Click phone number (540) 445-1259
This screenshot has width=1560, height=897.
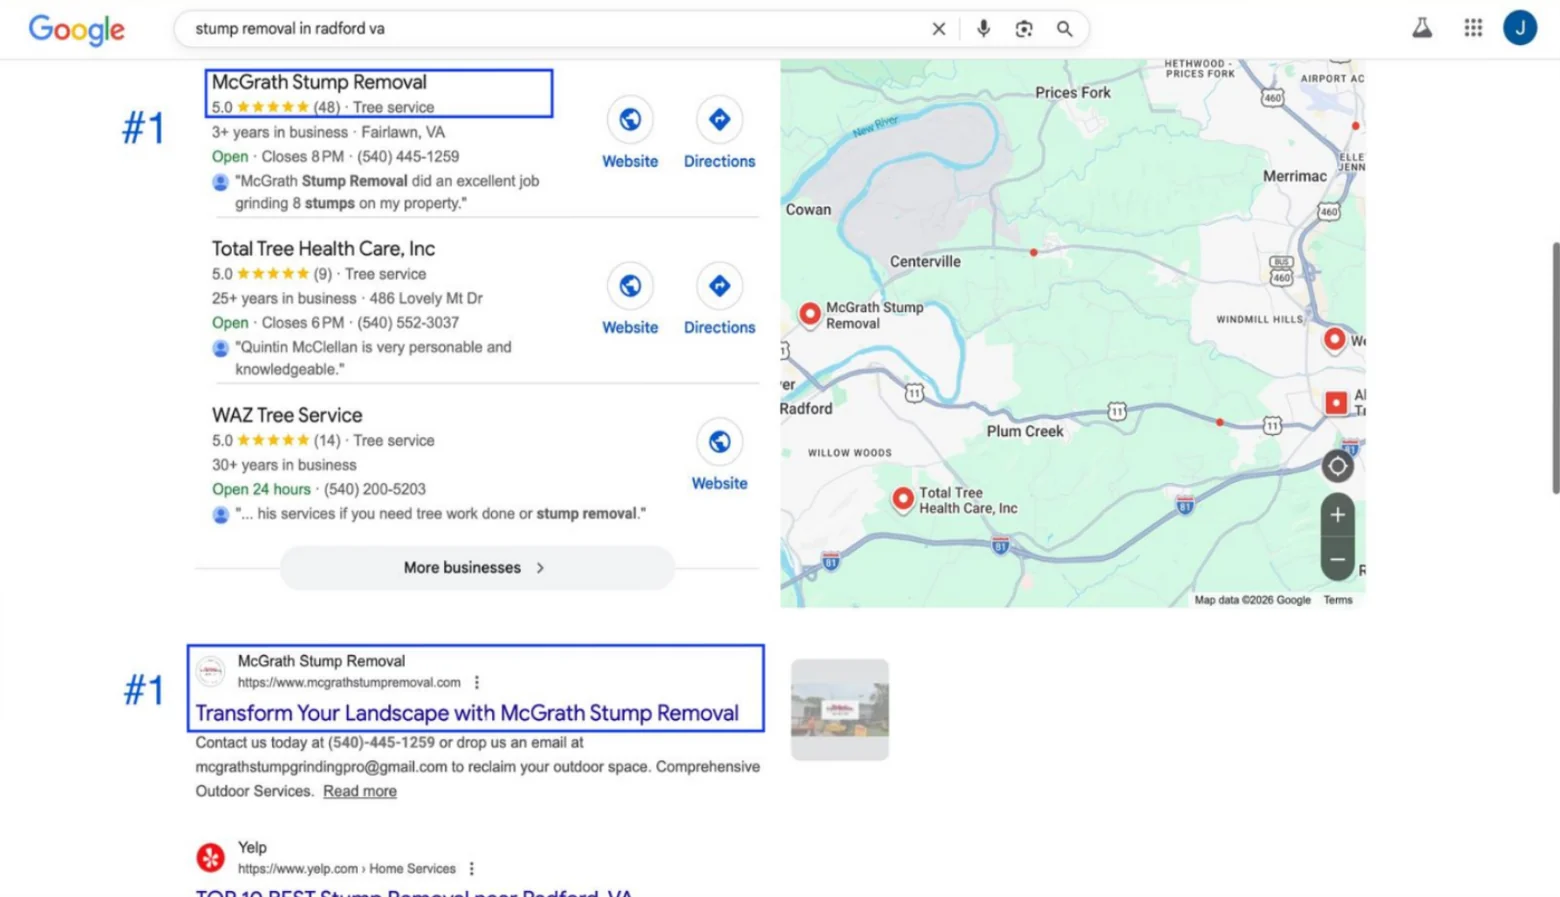408,157
